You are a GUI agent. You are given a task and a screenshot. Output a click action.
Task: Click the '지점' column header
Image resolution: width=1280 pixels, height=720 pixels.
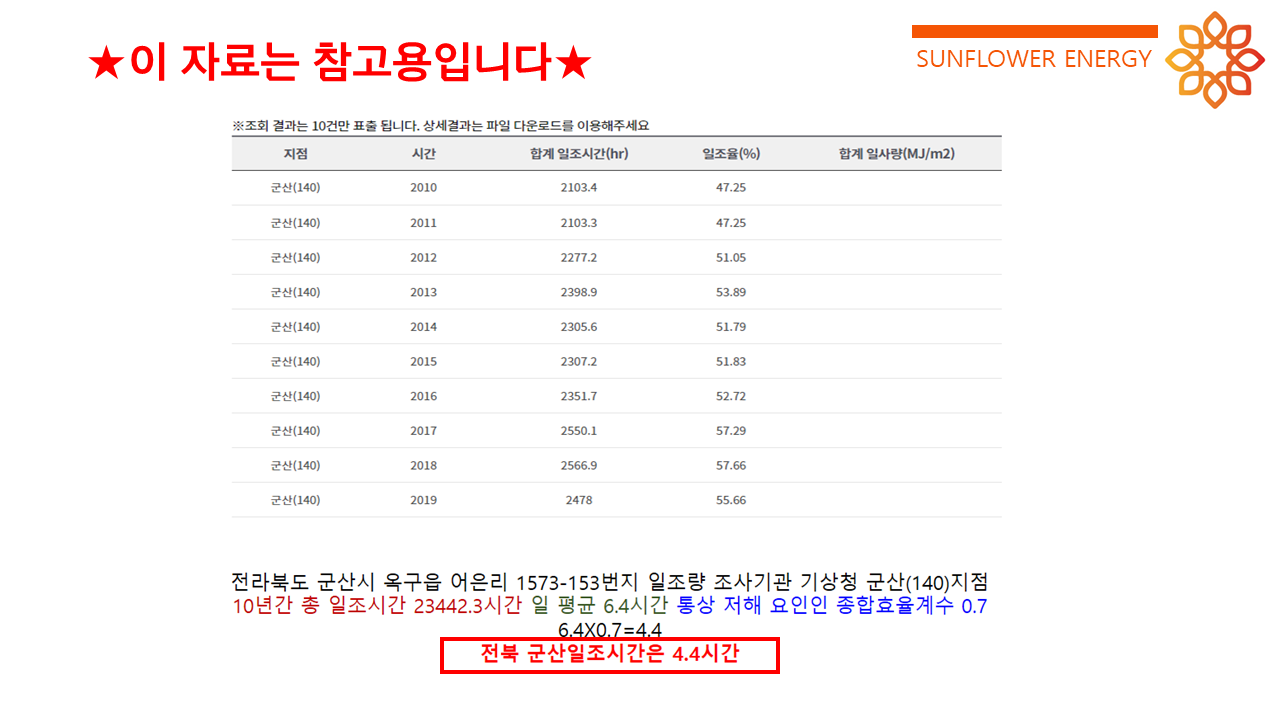pyautogui.click(x=295, y=154)
